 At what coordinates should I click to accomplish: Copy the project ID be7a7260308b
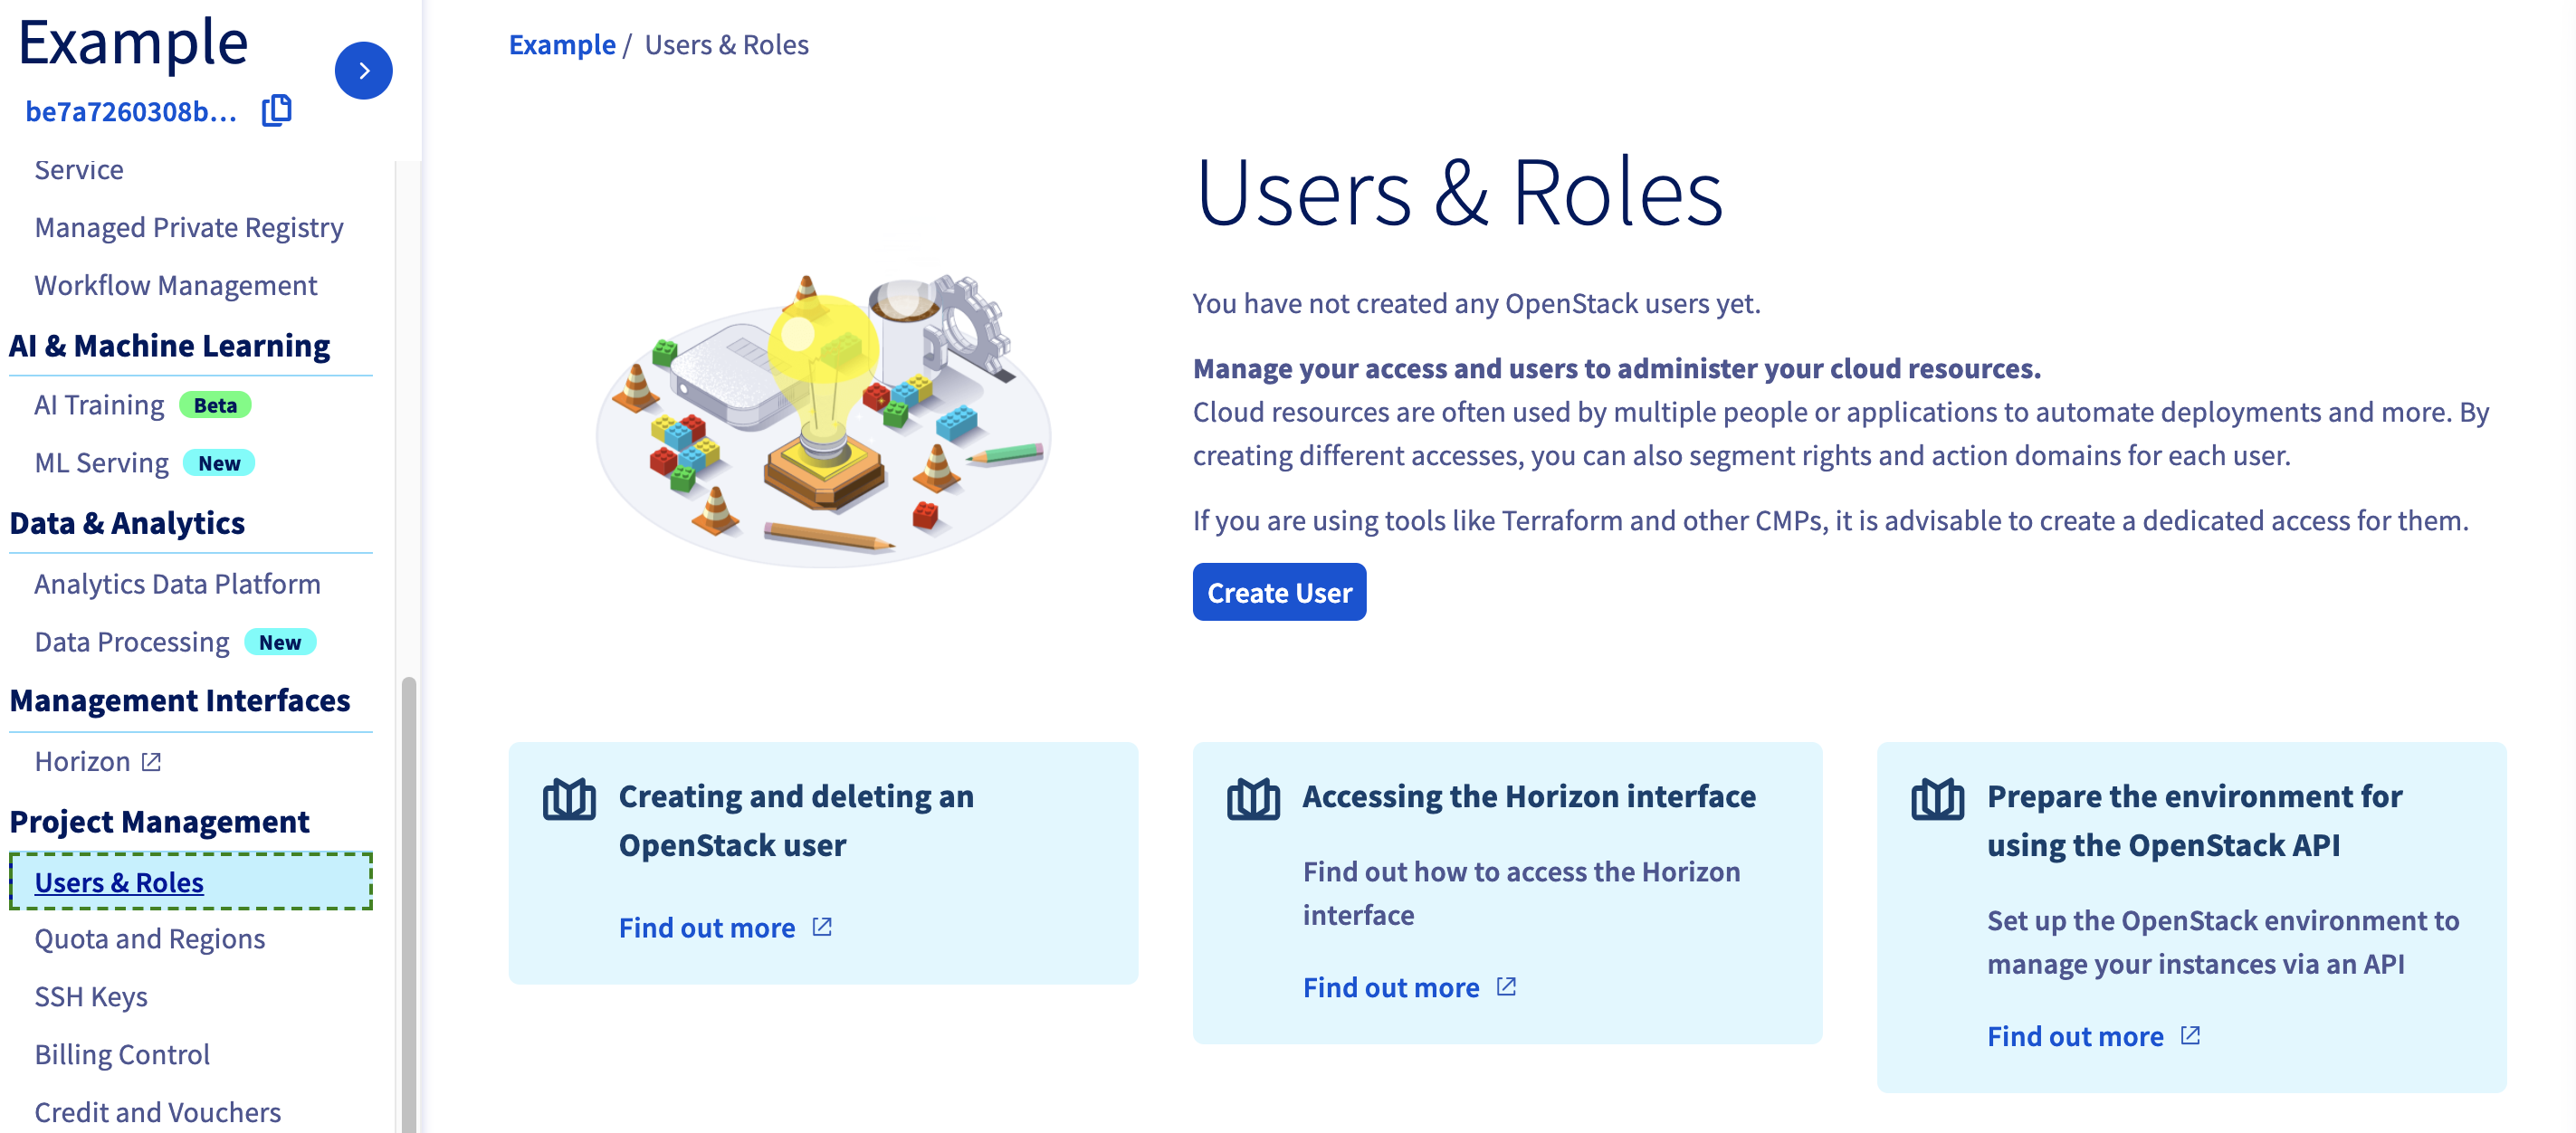(x=276, y=110)
